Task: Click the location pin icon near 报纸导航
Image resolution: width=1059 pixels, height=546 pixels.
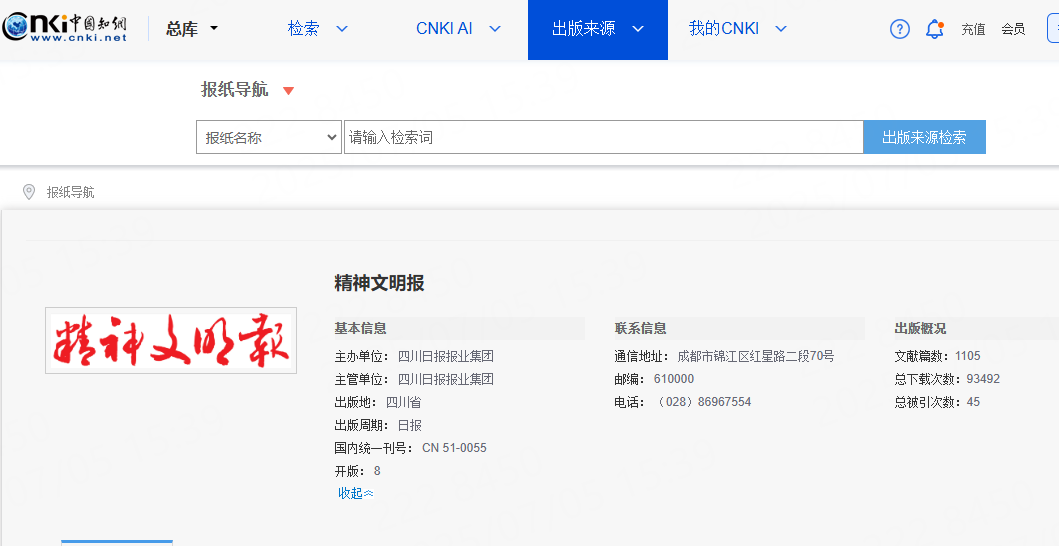Action: (x=29, y=192)
